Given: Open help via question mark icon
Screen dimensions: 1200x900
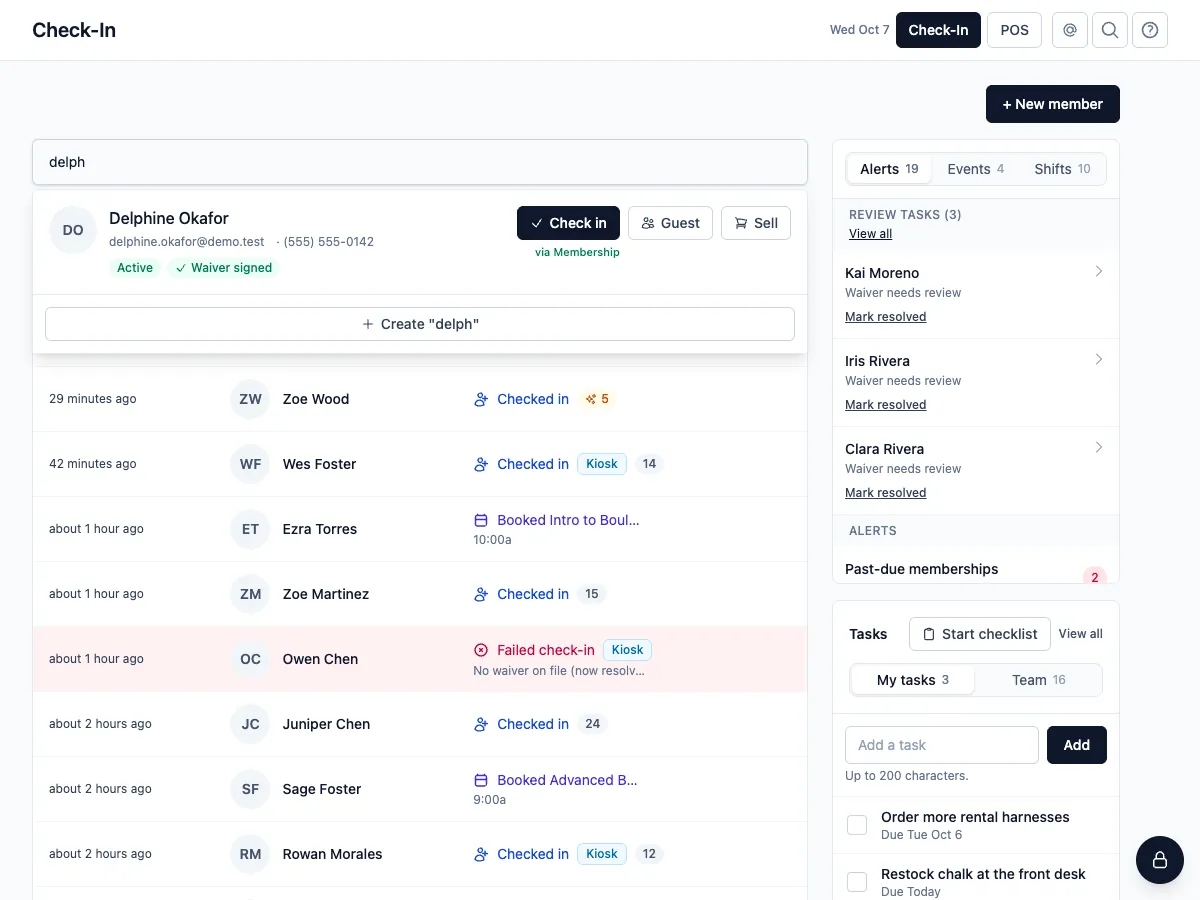Looking at the screenshot, I should tap(1150, 30).
